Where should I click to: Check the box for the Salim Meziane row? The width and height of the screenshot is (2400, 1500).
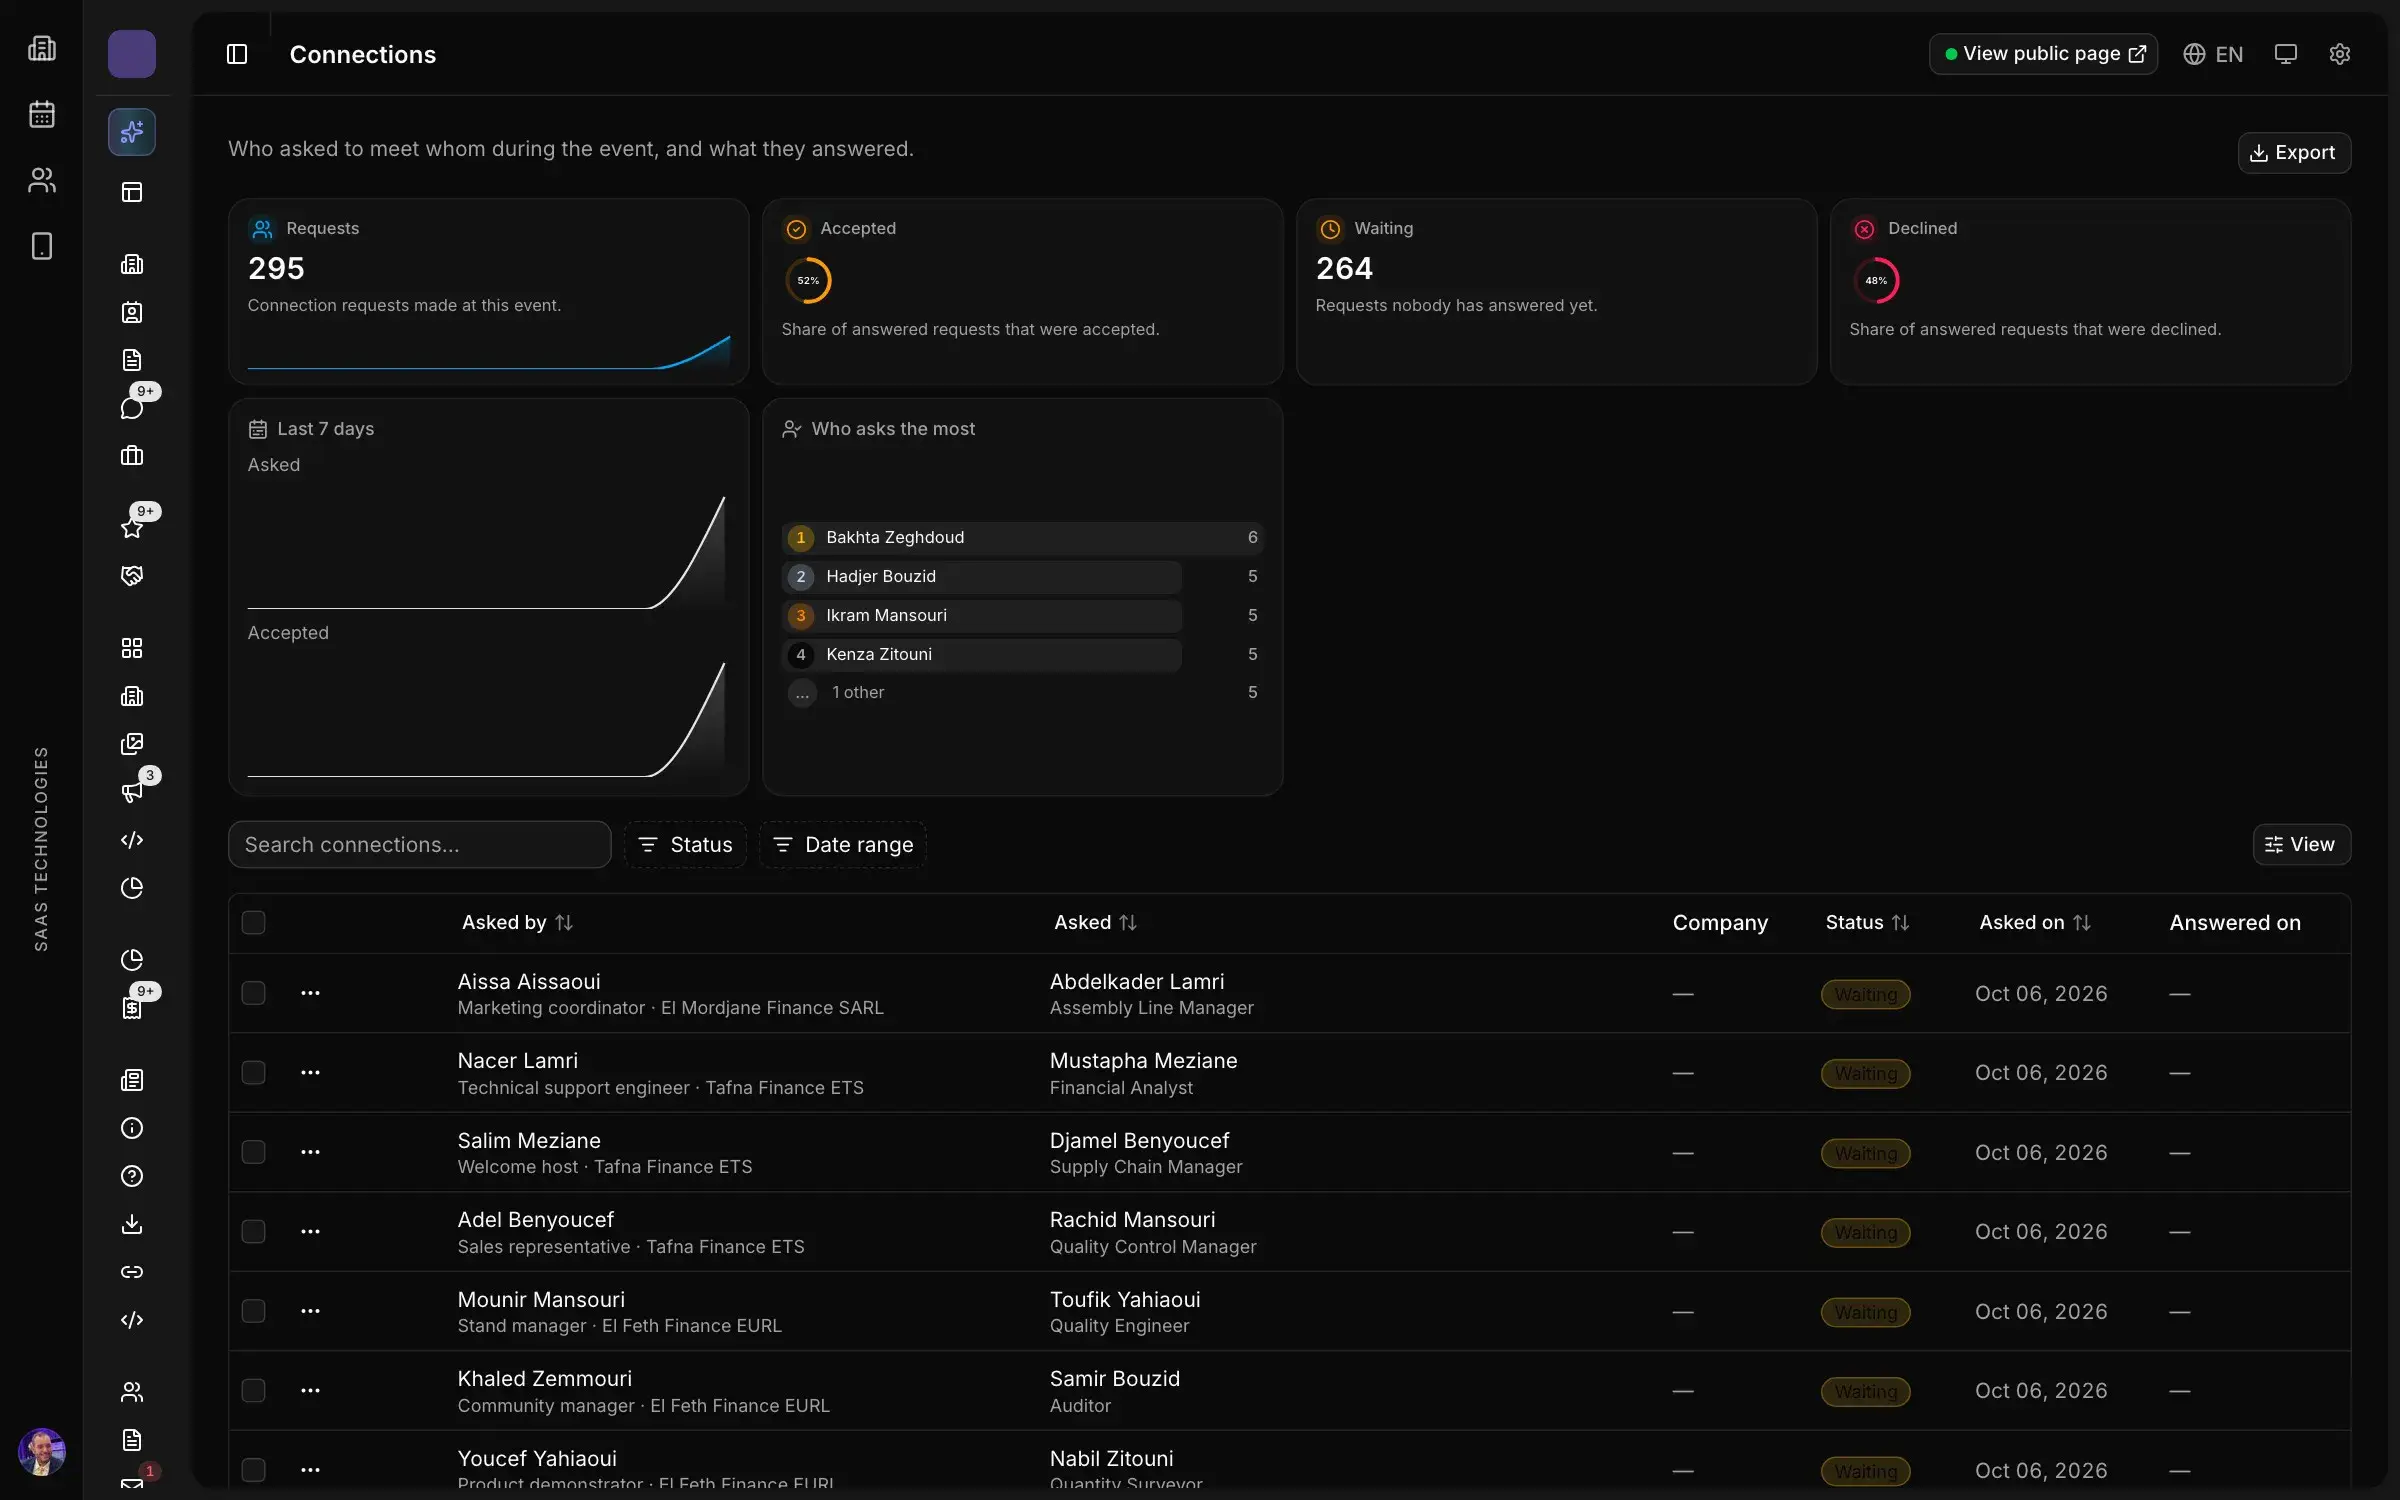click(254, 1152)
